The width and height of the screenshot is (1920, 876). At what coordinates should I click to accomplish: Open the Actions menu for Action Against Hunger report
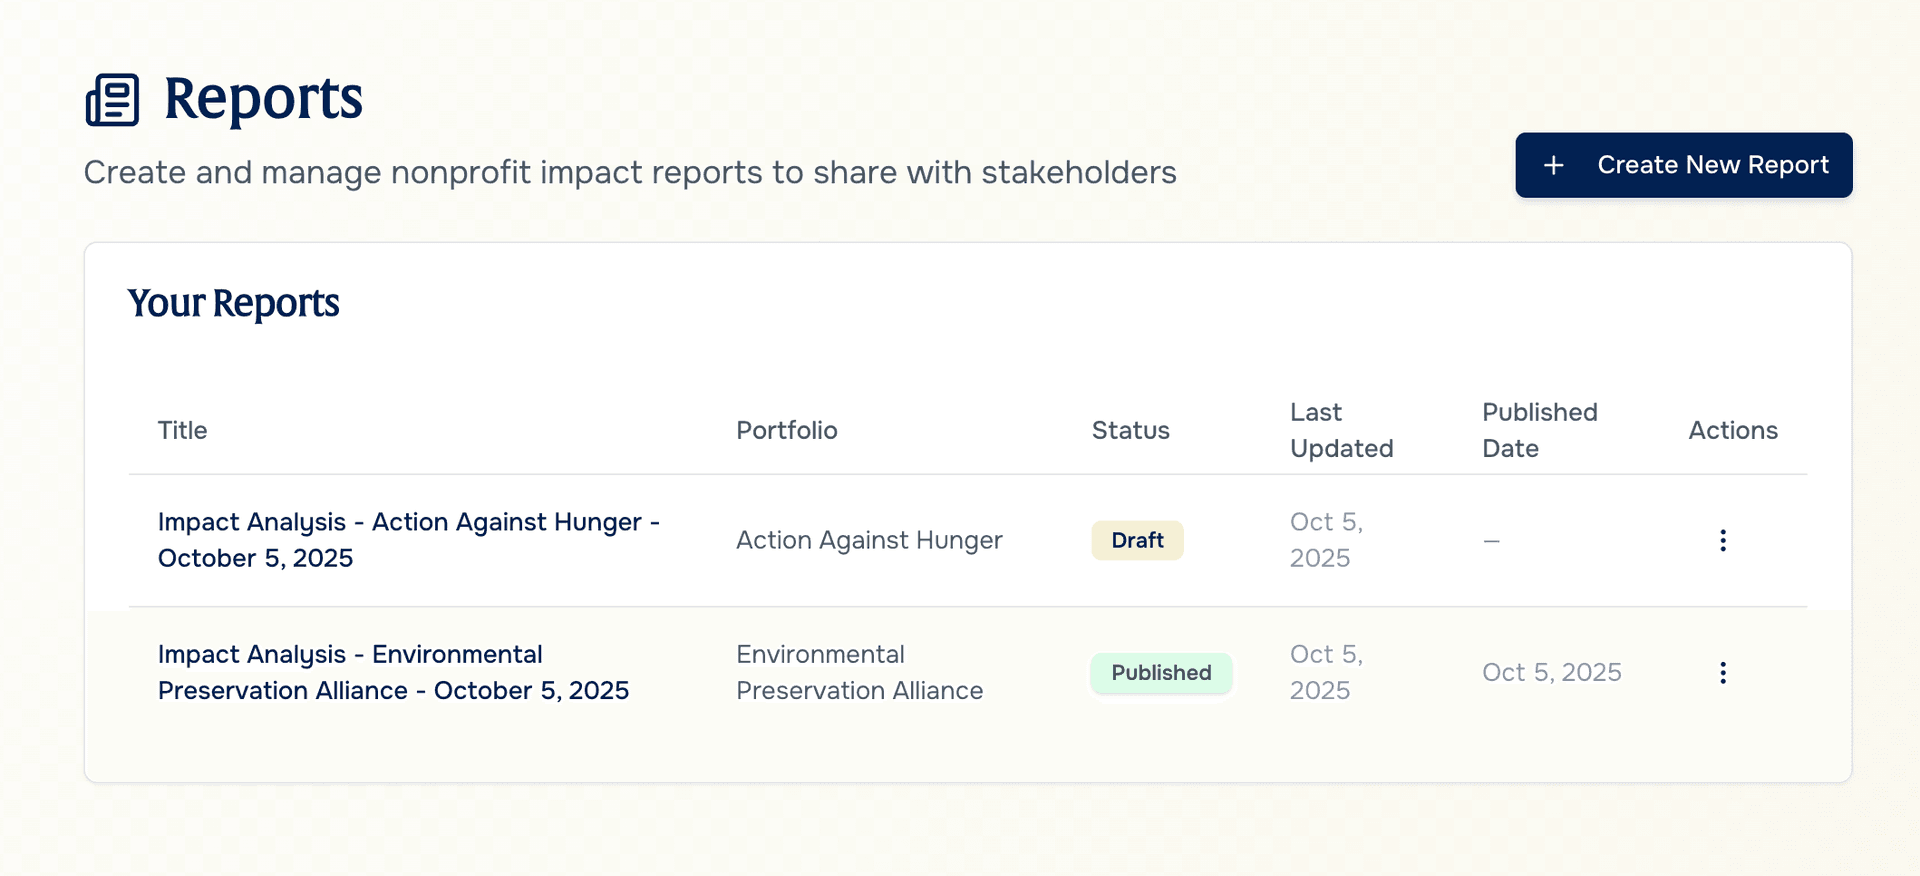(1723, 540)
